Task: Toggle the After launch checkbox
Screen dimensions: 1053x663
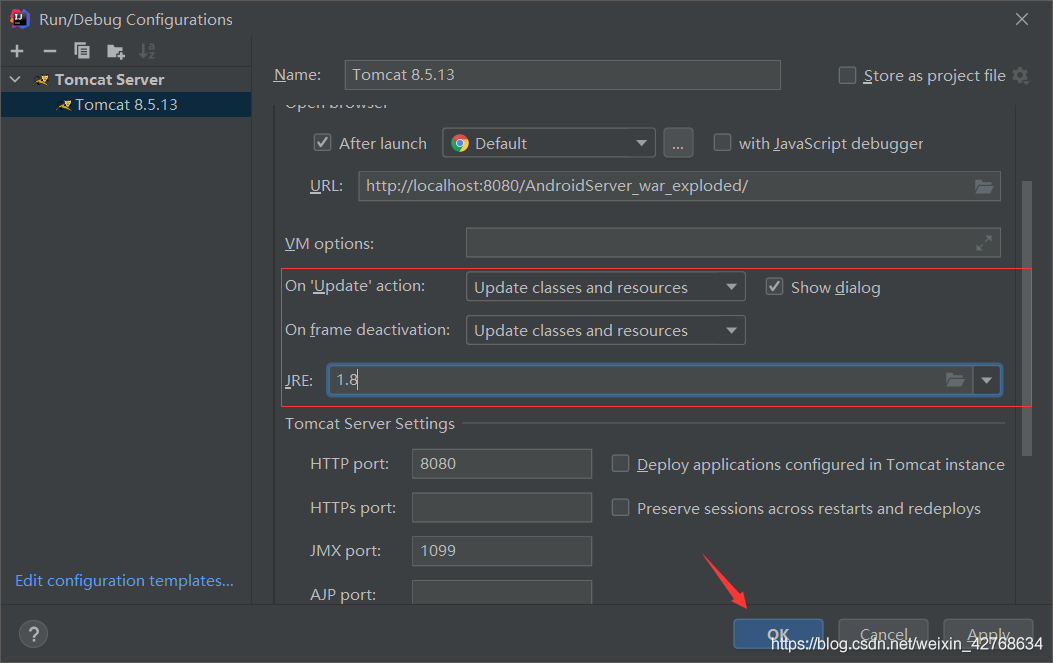Action: pos(322,143)
